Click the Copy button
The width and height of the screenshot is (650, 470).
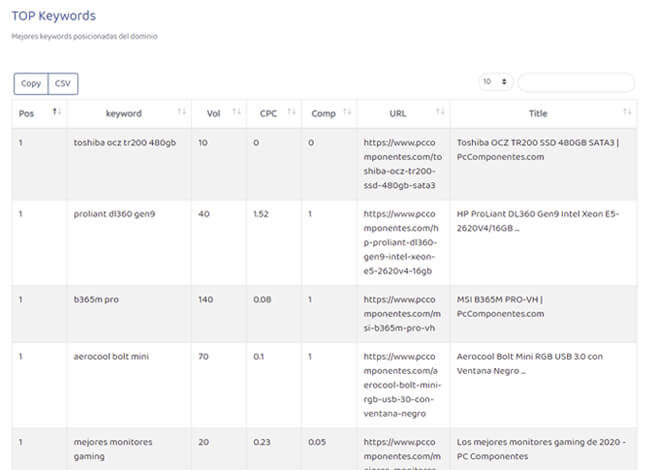[x=31, y=84]
